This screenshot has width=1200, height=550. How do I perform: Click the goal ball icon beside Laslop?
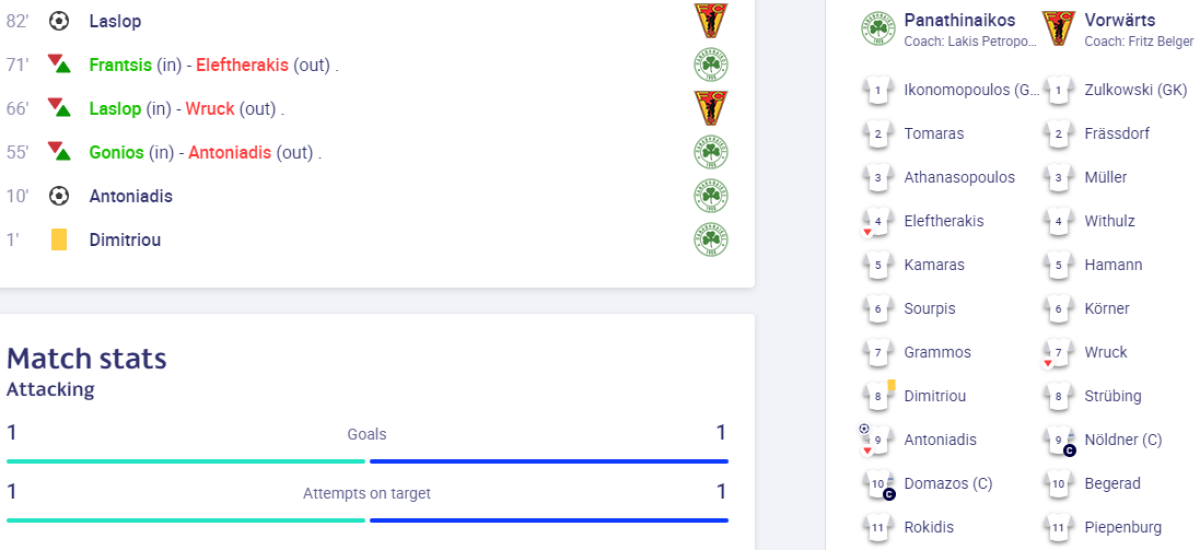(58, 21)
